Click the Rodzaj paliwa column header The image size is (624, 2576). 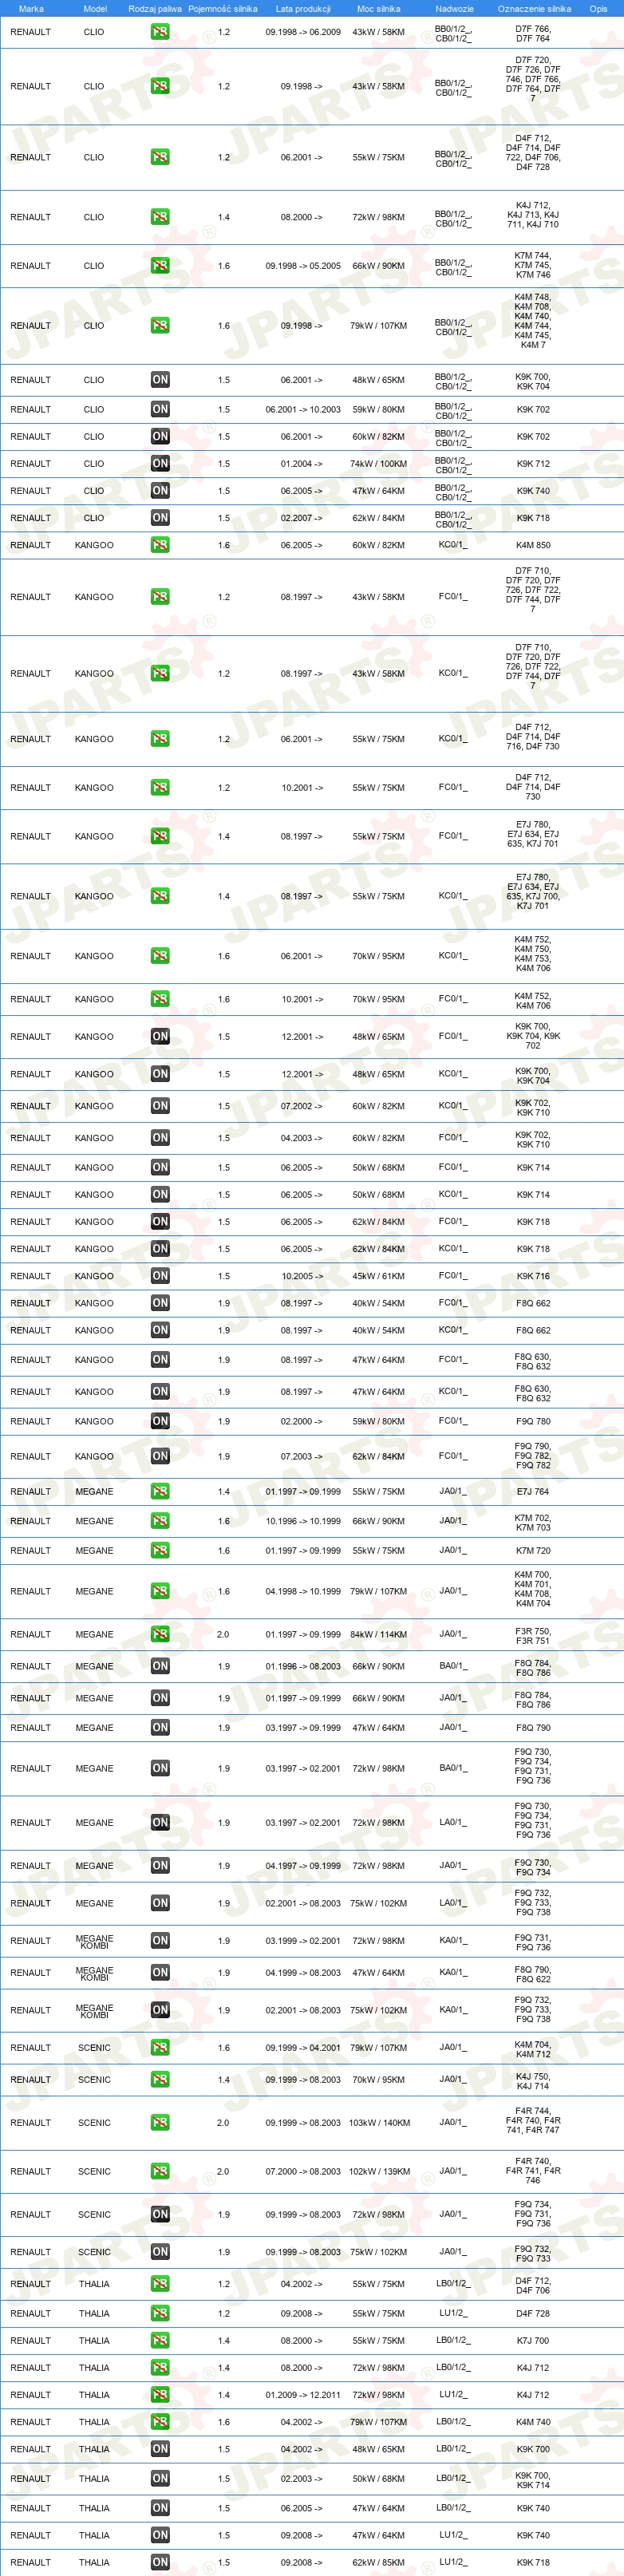(x=155, y=9)
